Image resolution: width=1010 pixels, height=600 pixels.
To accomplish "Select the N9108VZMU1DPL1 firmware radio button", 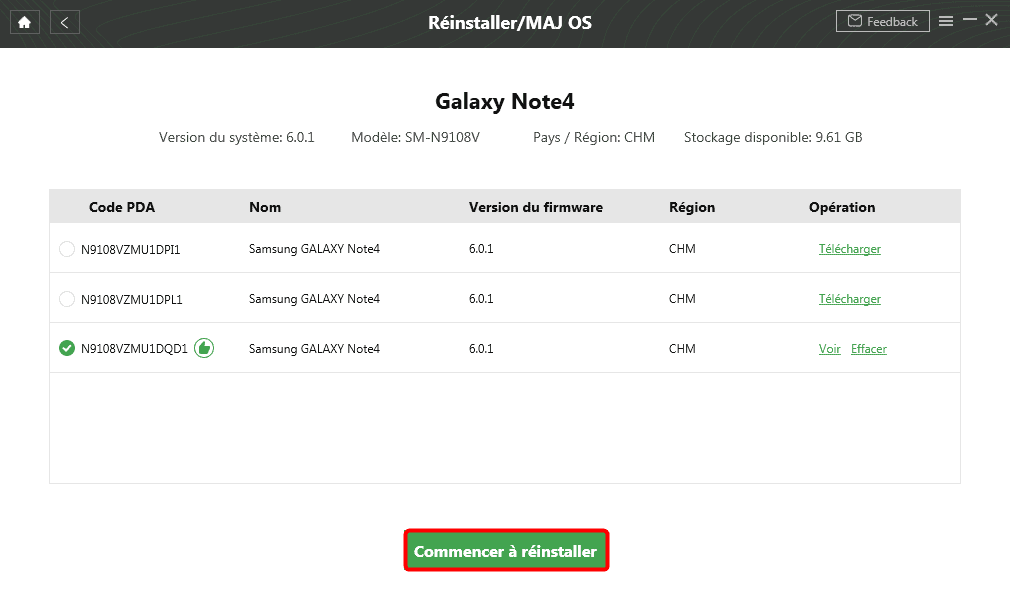I will [x=67, y=299].
